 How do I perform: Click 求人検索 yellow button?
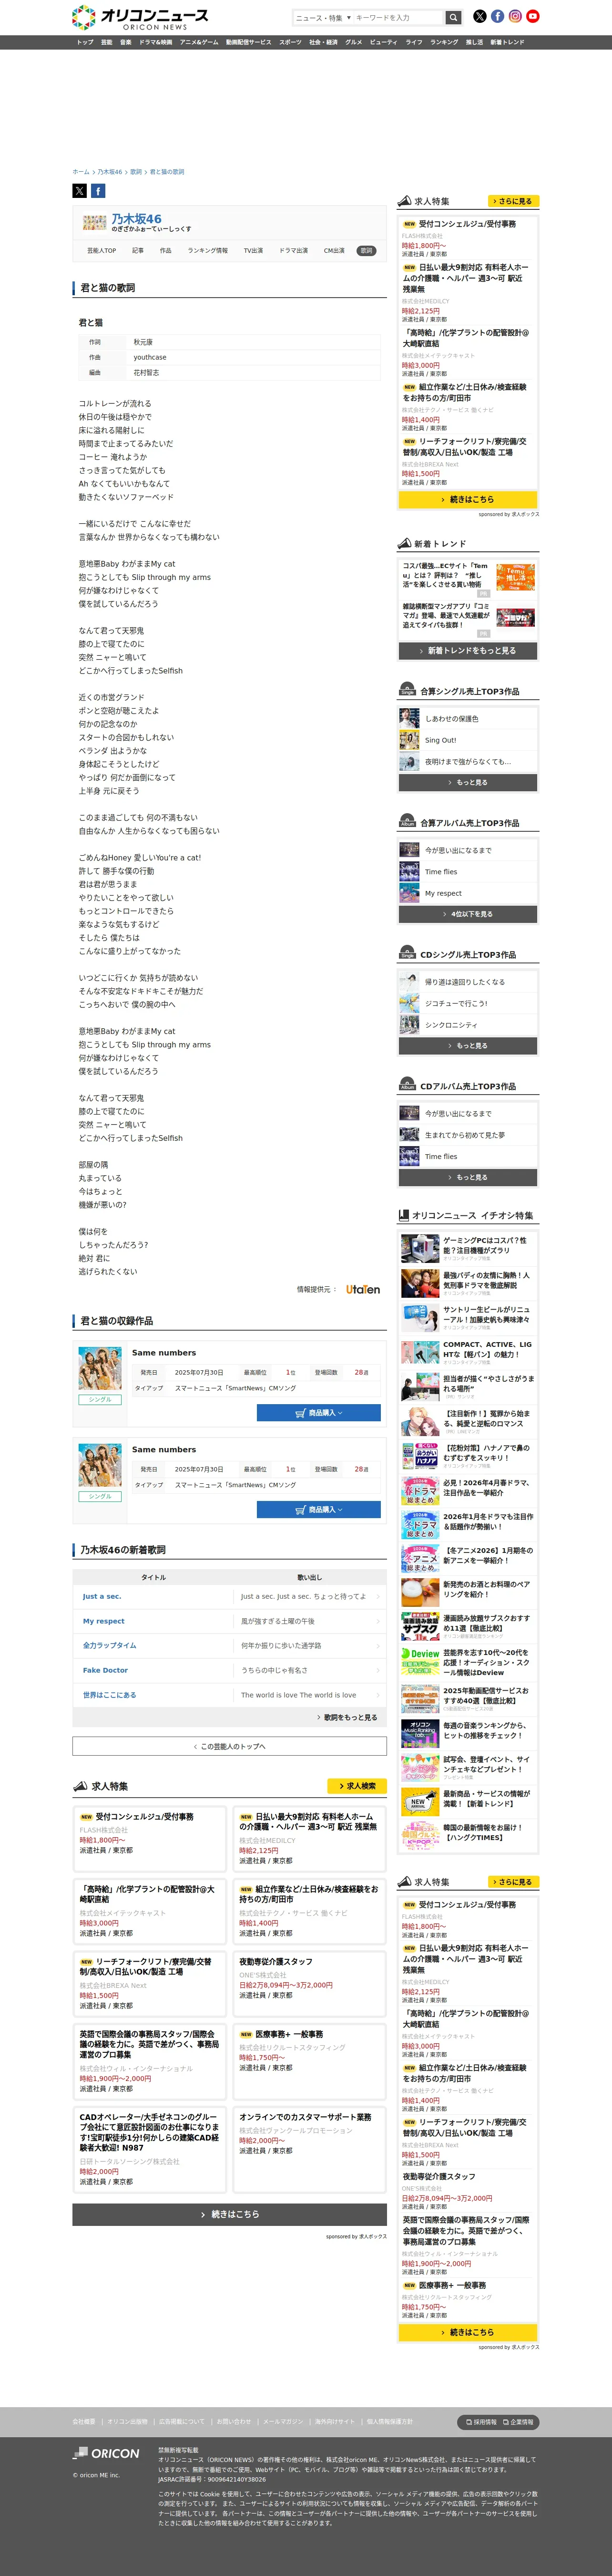pos(356,1786)
